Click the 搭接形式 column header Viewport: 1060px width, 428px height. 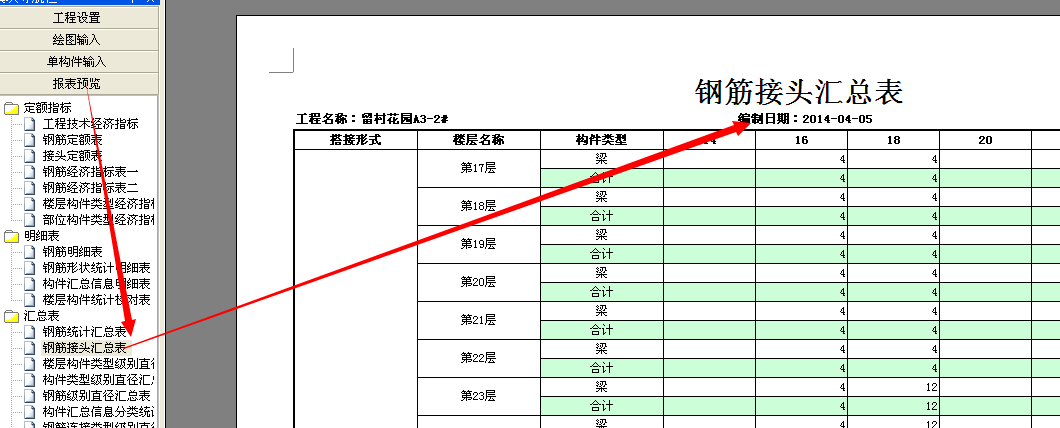click(x=356, y=140)
